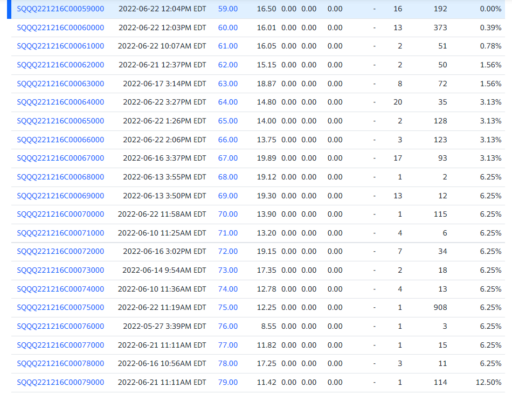Open contract SQQQ221216C00074000
Screen dimensions: 512x394
60,289
